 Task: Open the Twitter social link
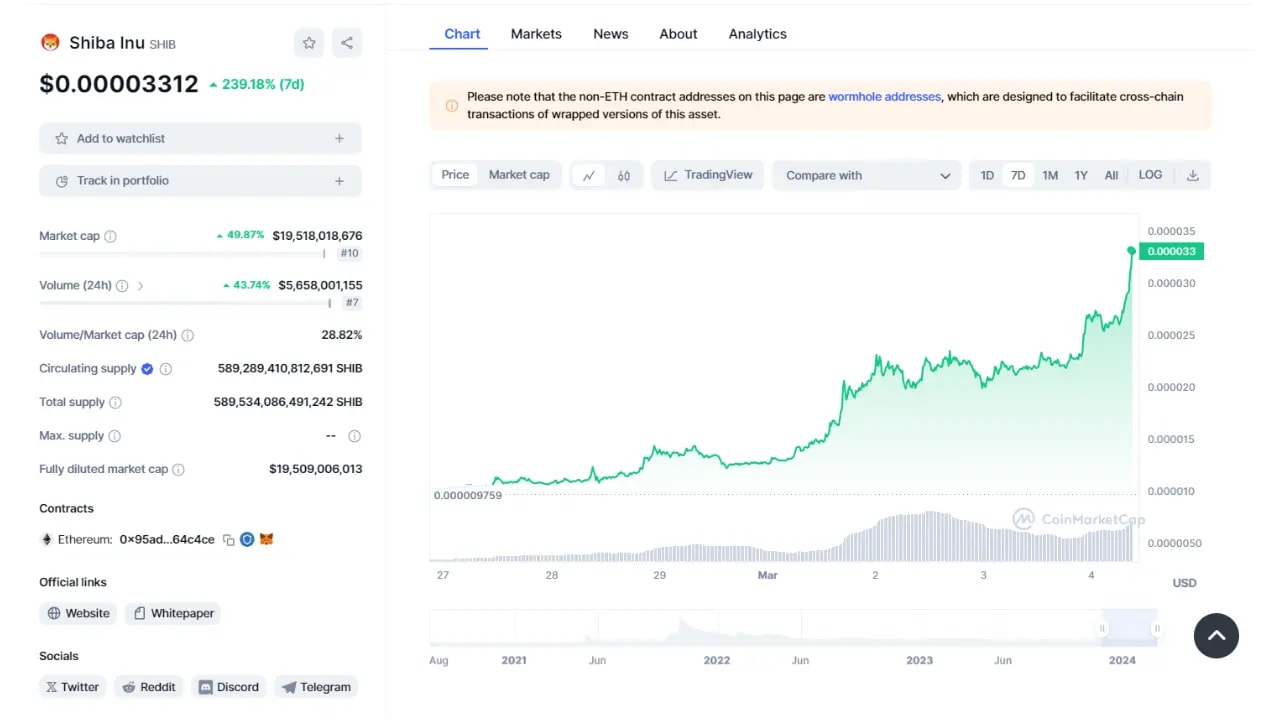pos(72,687)
